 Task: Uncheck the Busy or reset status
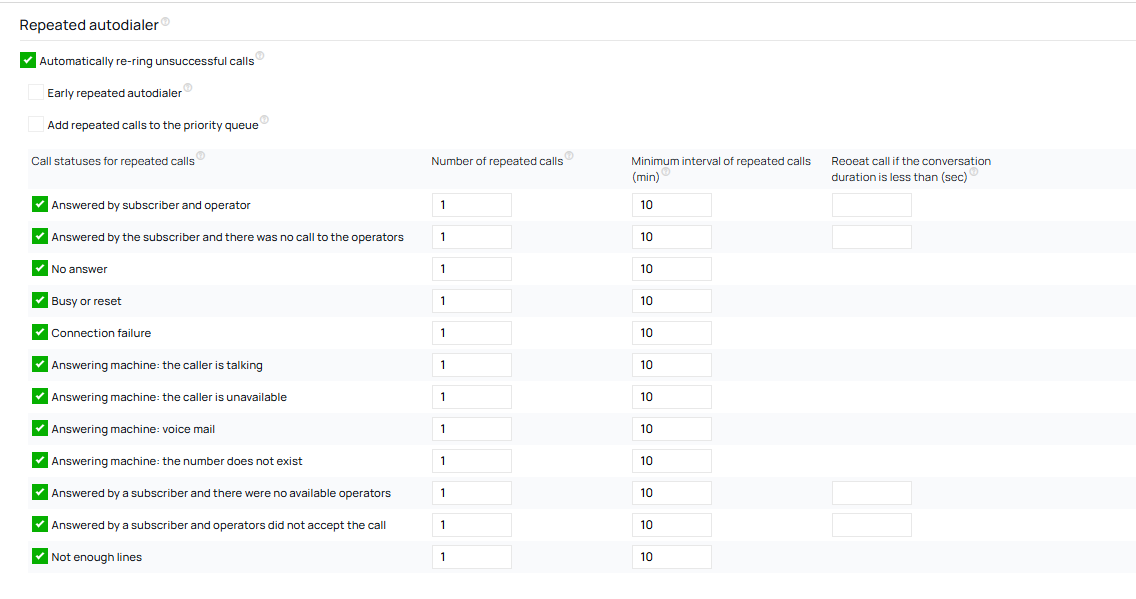tap(40, 301)
